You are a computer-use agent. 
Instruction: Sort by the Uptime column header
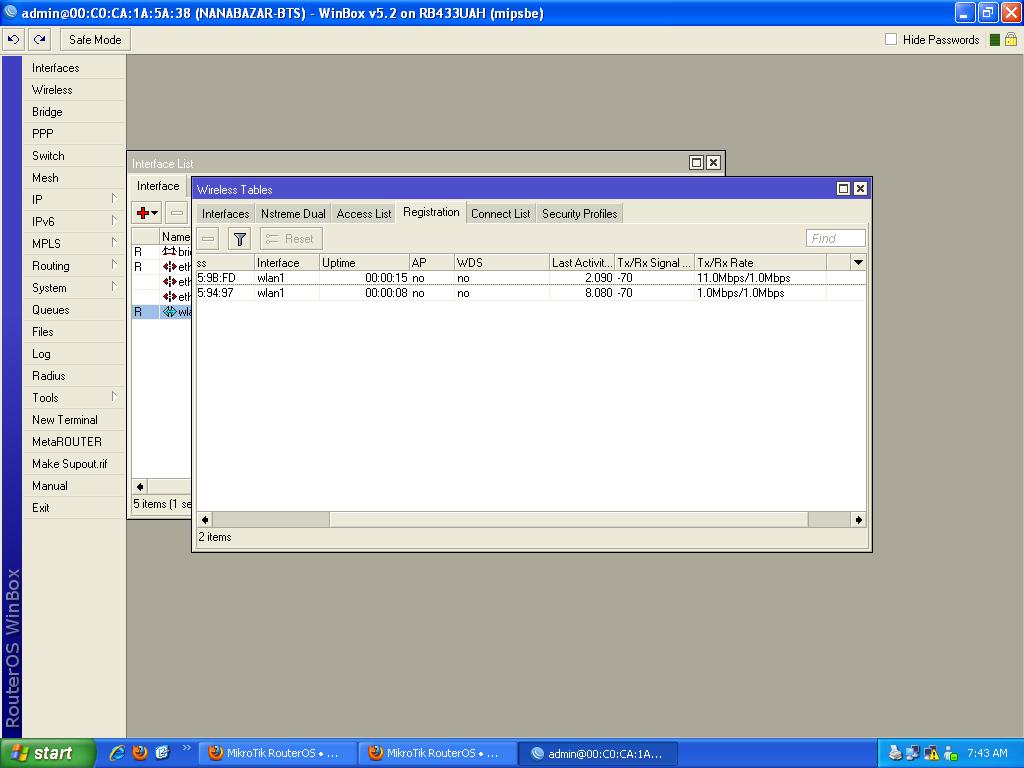click(x=364, y=263)
